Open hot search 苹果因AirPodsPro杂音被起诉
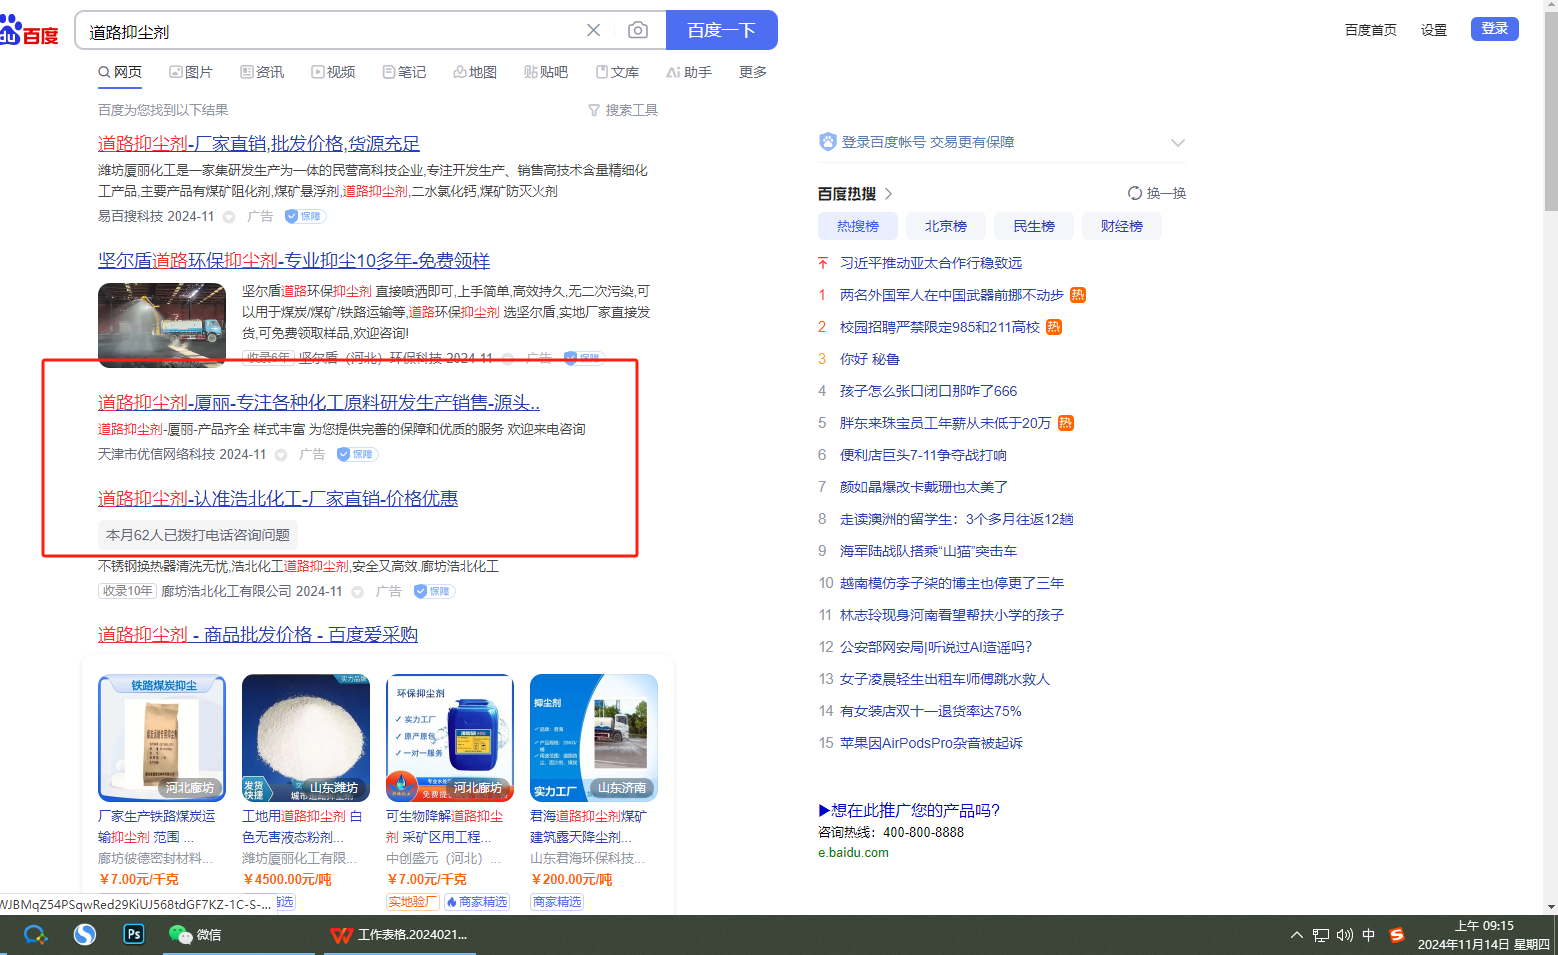The width and height of the screenshot is (1558, 955). pyautogui.click(x=931, y=743)
